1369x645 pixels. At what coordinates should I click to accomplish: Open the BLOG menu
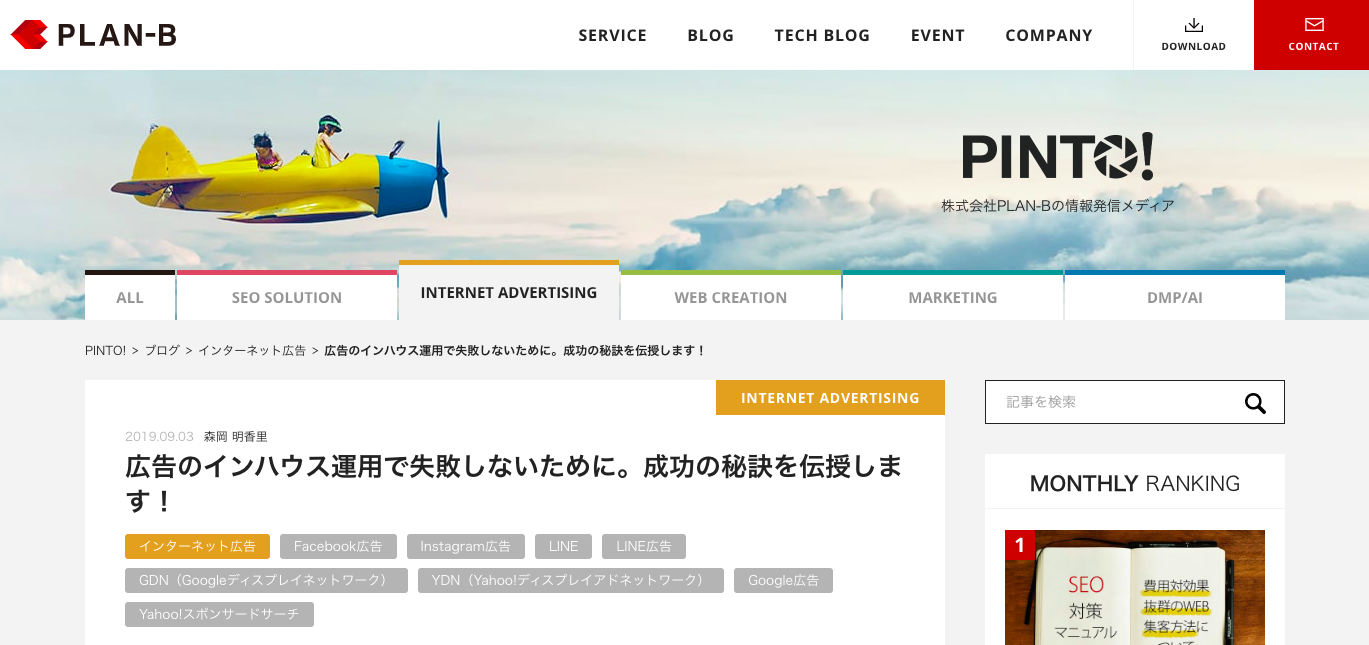[711, 35]
